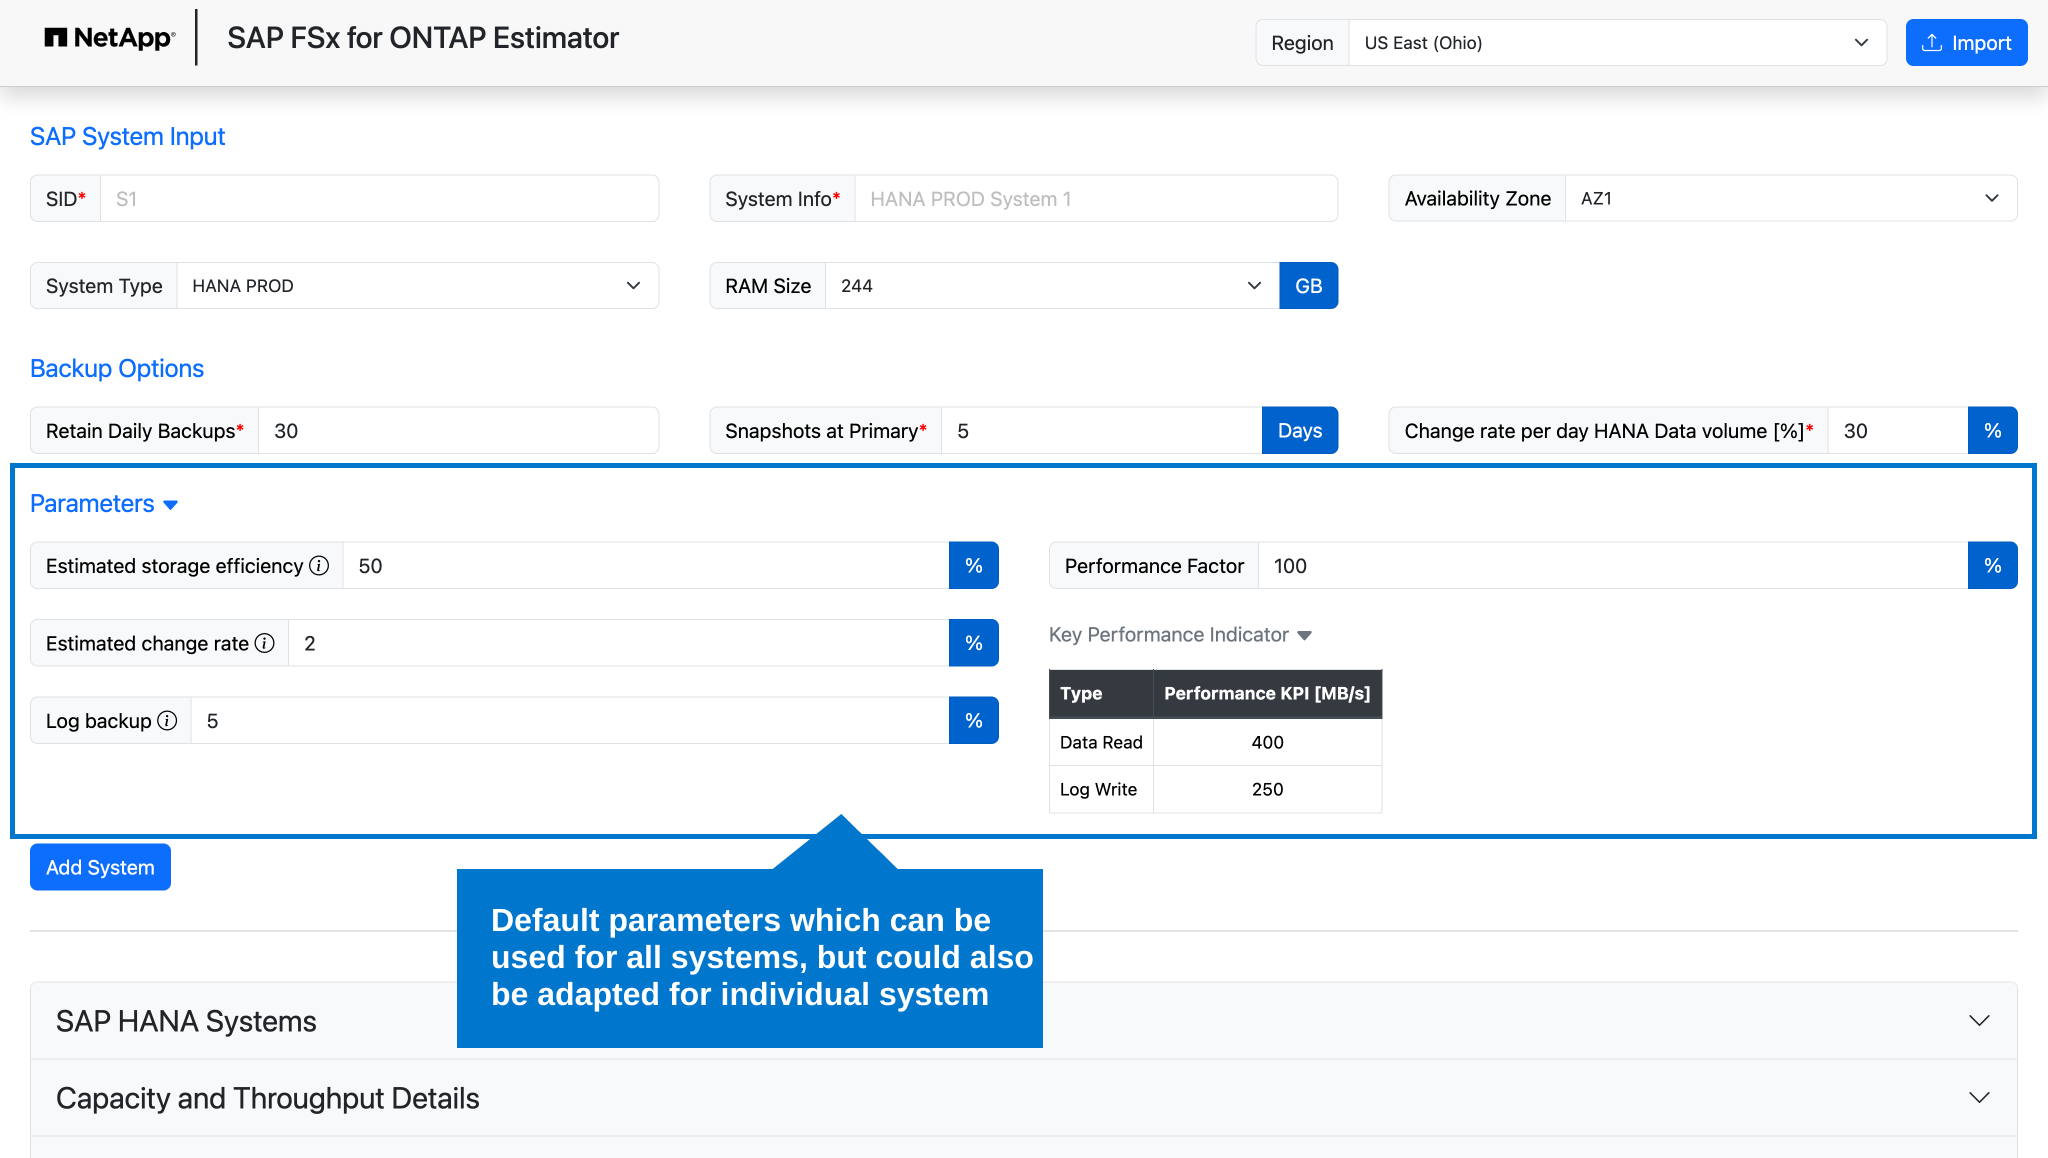The height and width of the screenshot is (1158, 2048).
Task: Click the Log backup value field
Action: (570, 721)
